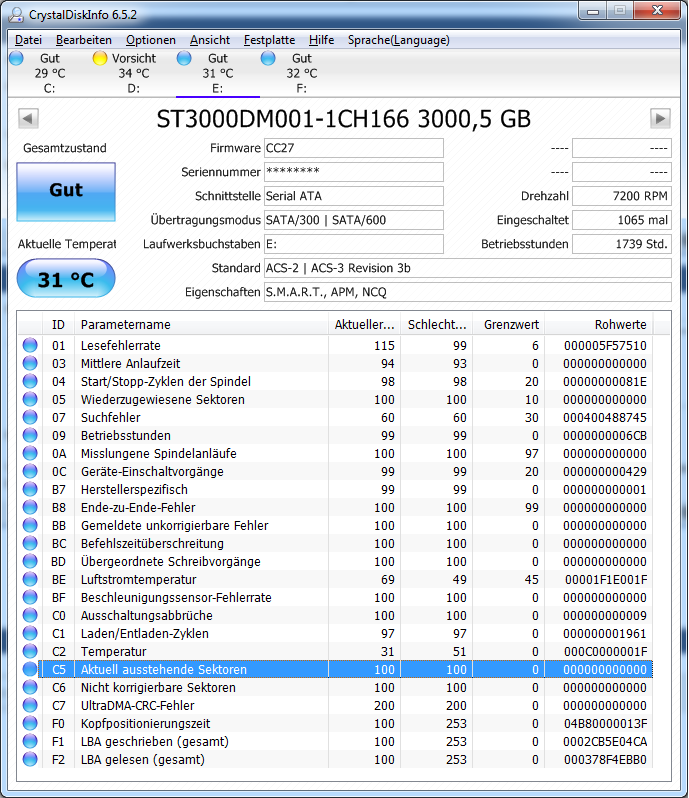Open the Festplatte menu
689x798 pixels.
(269, 40)
